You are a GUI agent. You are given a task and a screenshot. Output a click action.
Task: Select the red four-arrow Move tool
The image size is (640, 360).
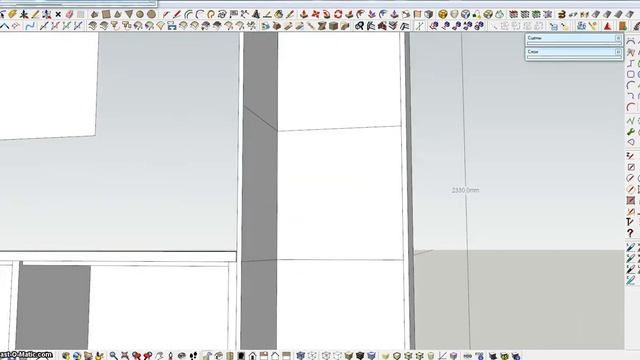click(316, 15)
